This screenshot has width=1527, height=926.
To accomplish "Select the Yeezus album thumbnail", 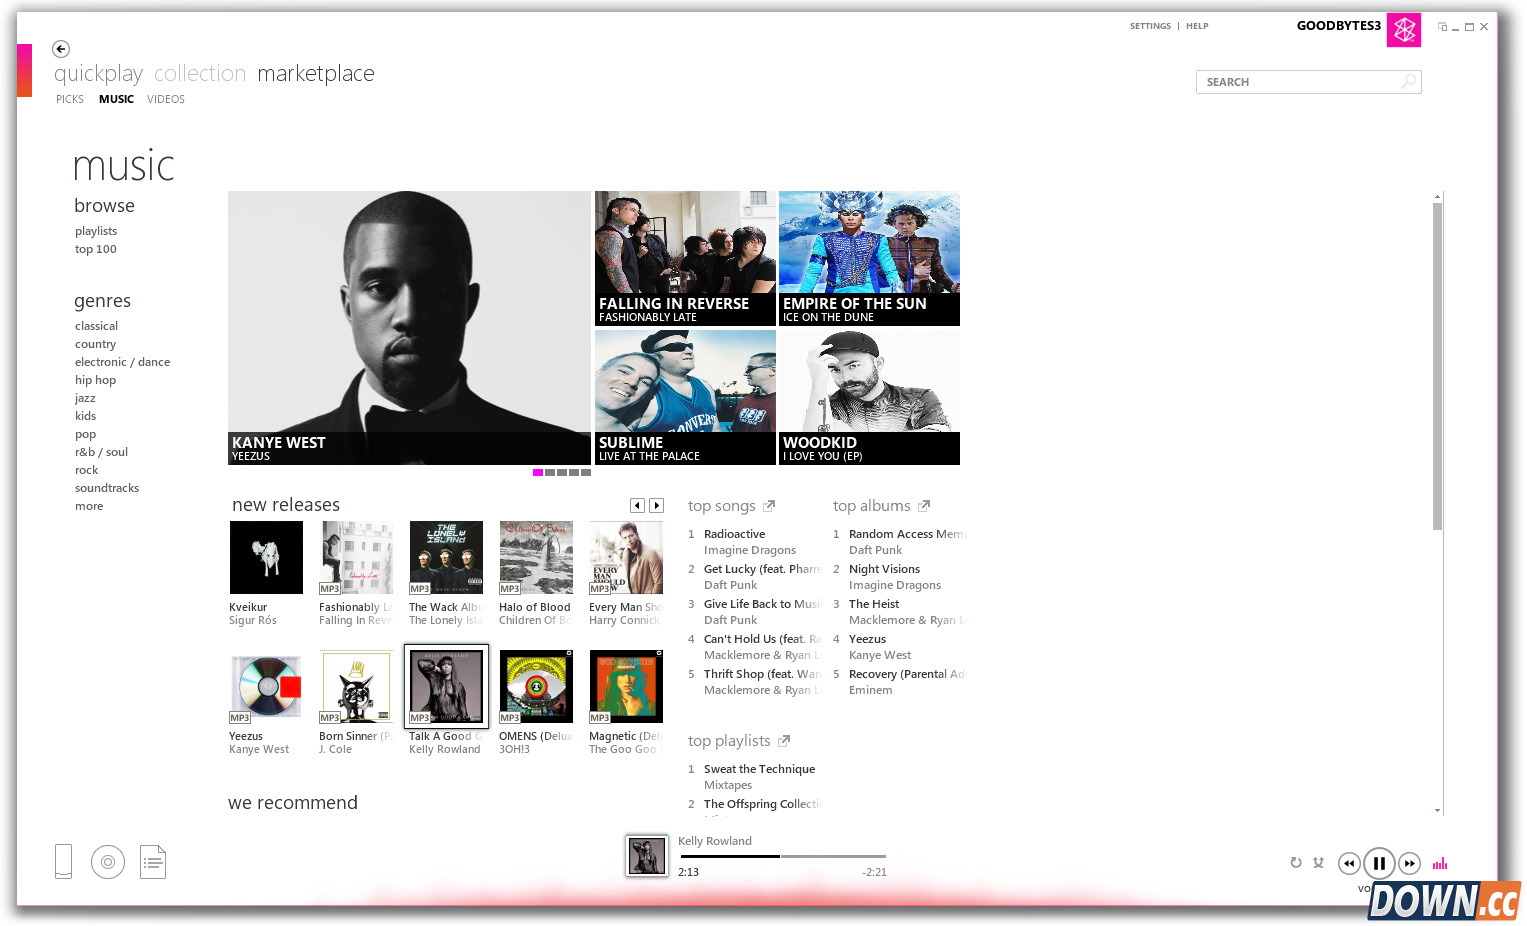I will click(x=266, y=686).
